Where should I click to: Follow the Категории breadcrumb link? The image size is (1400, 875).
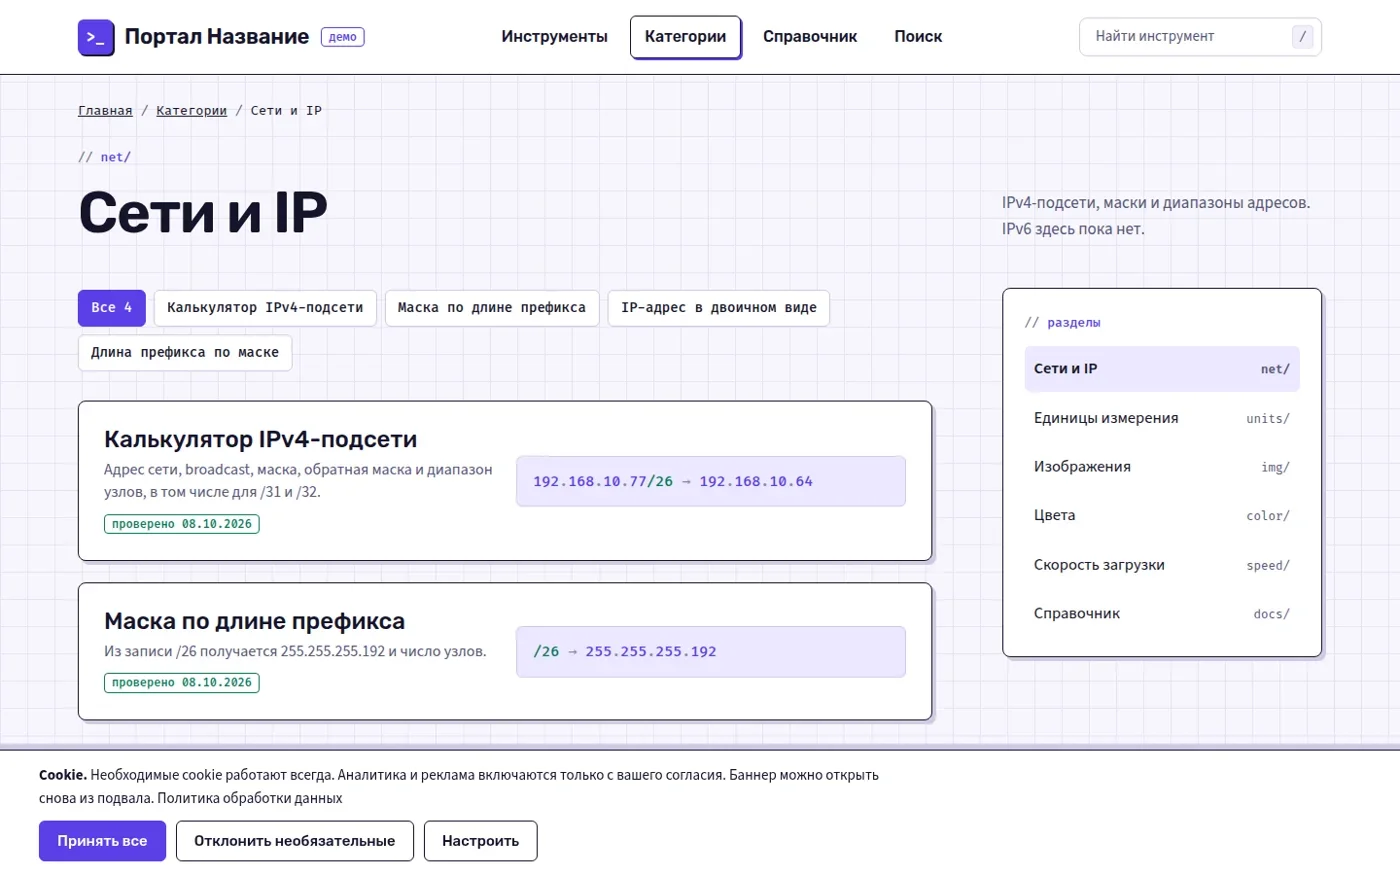191,111
